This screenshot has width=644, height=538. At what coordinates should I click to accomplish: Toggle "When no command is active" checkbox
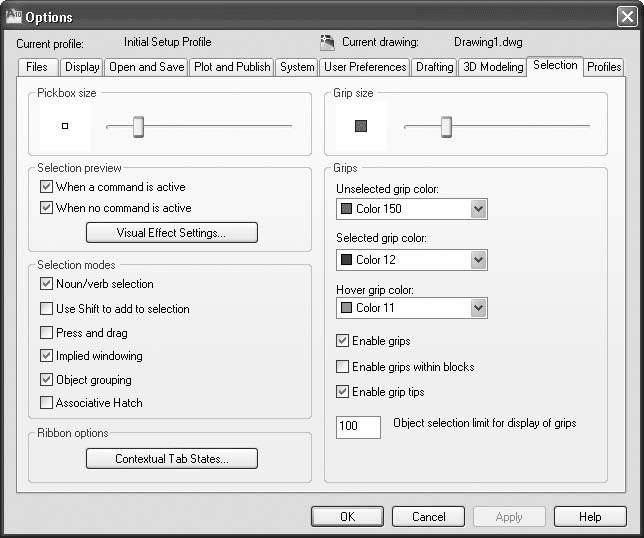(46, 207)
